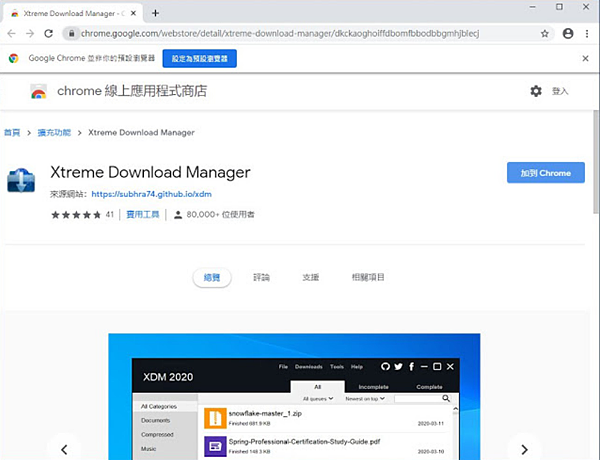
Task: Select Documents in XDM sidebar
Action: click(155, 420)
